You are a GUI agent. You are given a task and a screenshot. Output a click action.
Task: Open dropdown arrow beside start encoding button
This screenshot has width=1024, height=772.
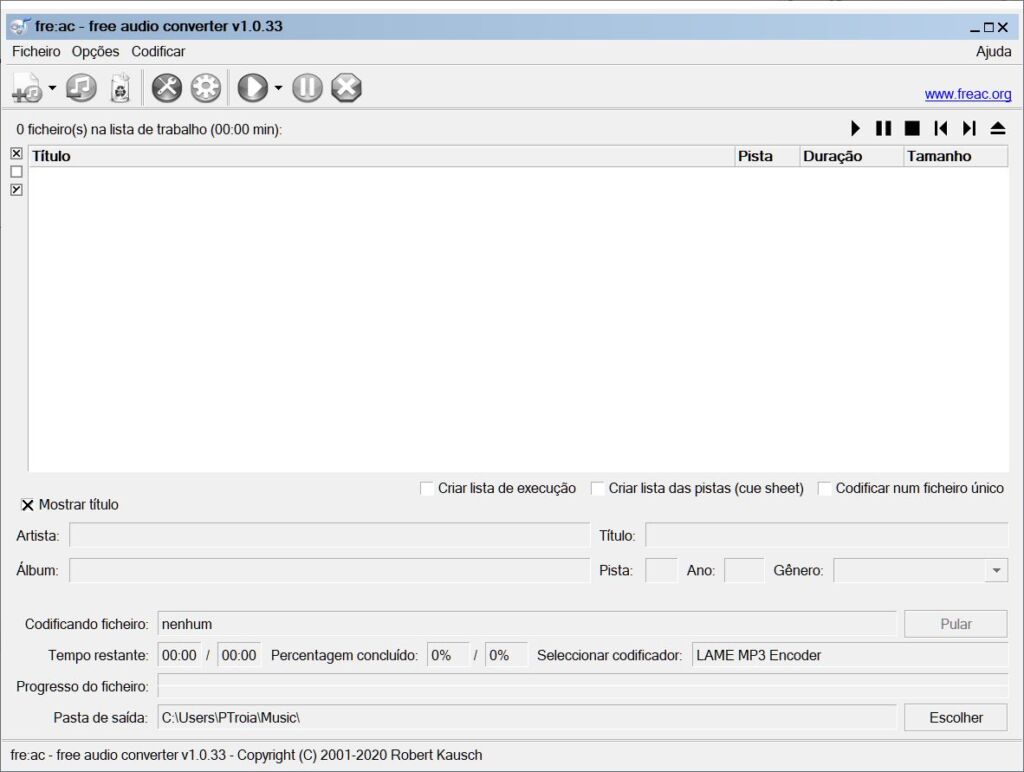278,88
